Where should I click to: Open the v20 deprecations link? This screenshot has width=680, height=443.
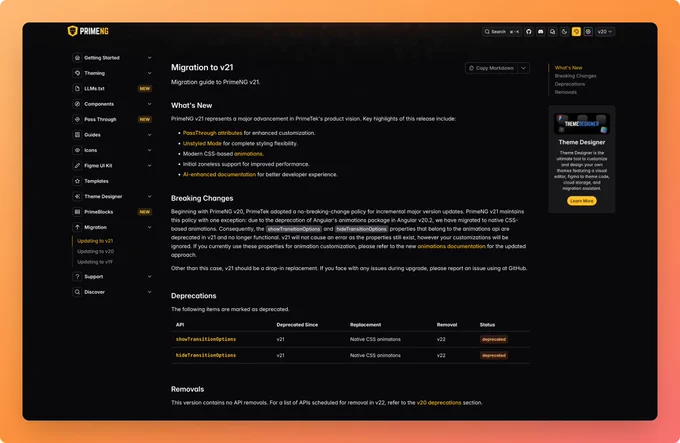(439, 403)
